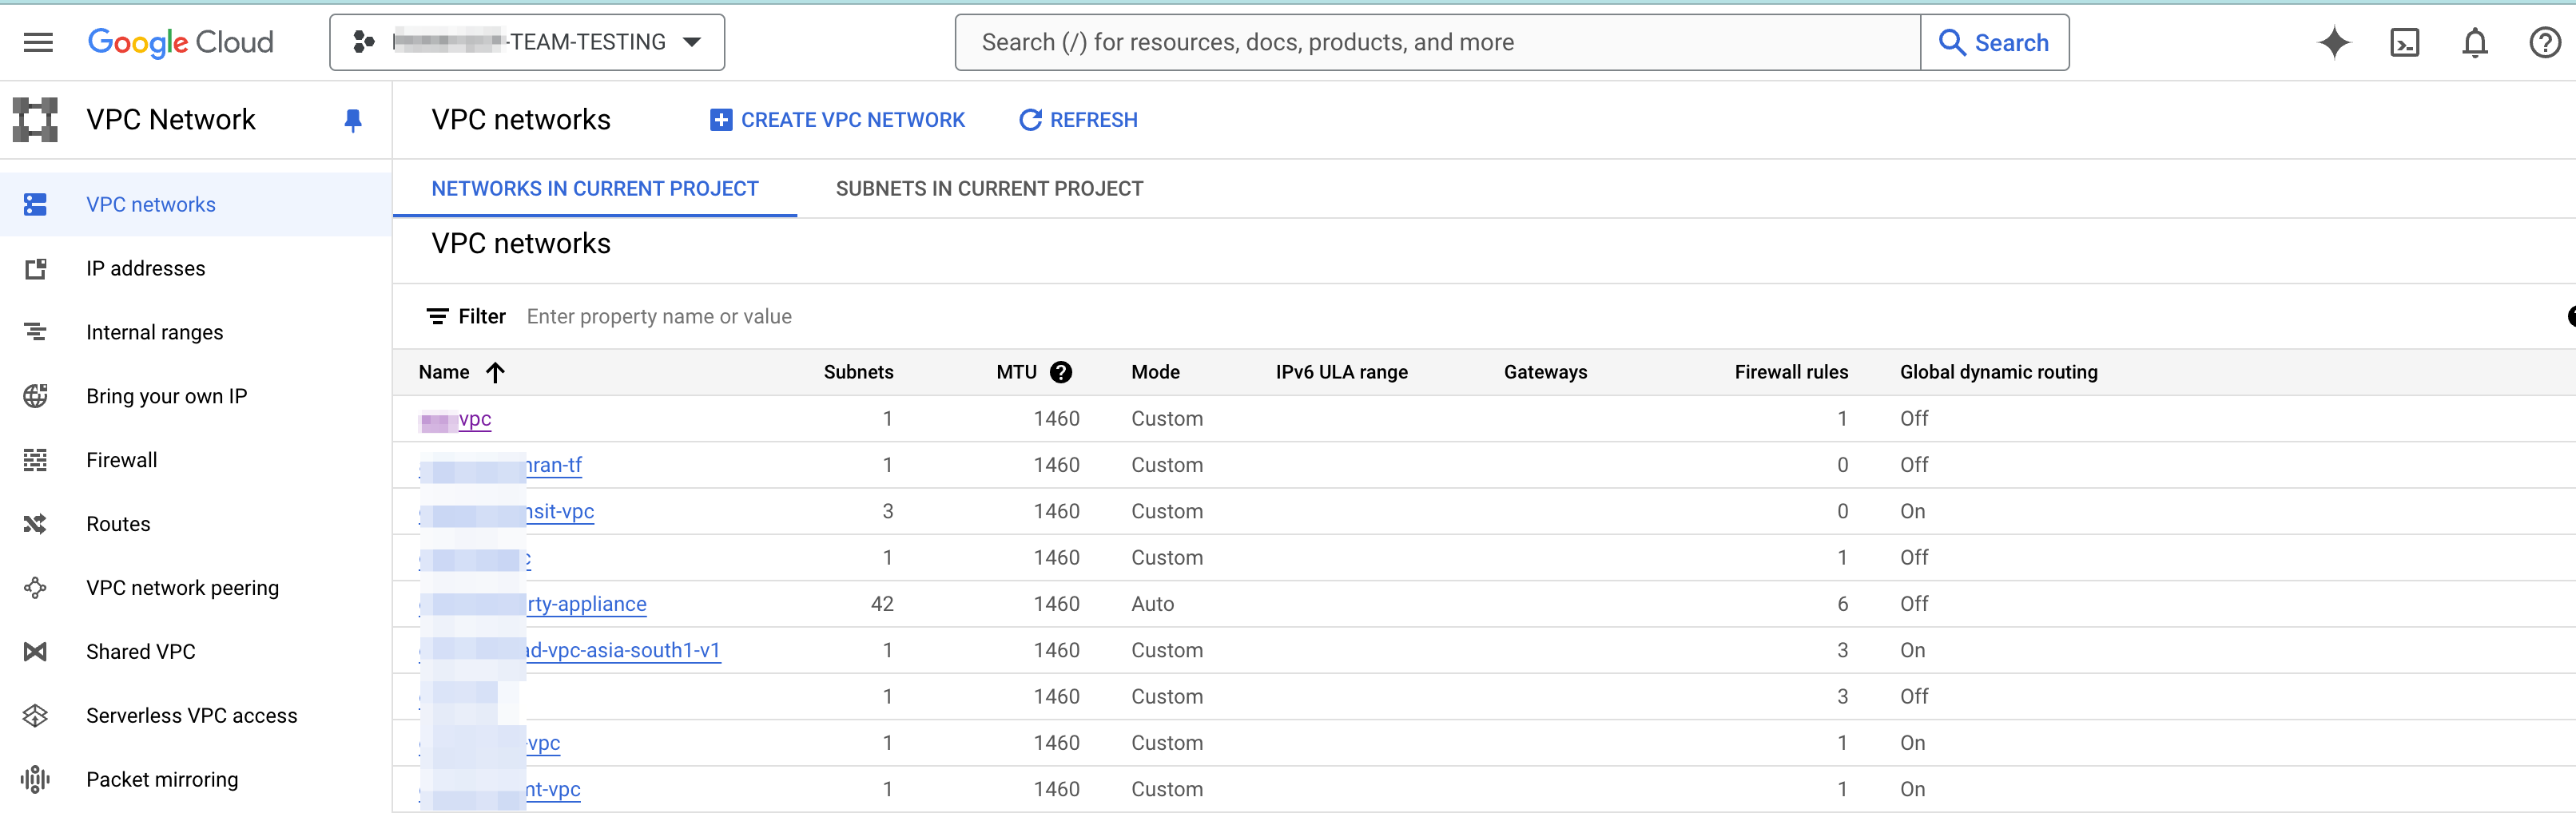Go to VPC network peering page
Image resolution: width=2576 pixels, height=813 pixels.
point(182,588)
